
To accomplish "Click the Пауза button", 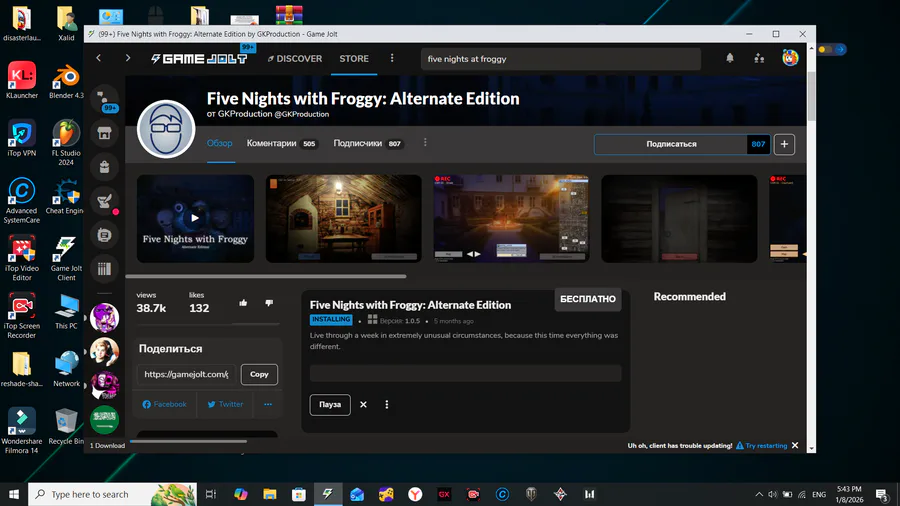I will click(330, 404).
